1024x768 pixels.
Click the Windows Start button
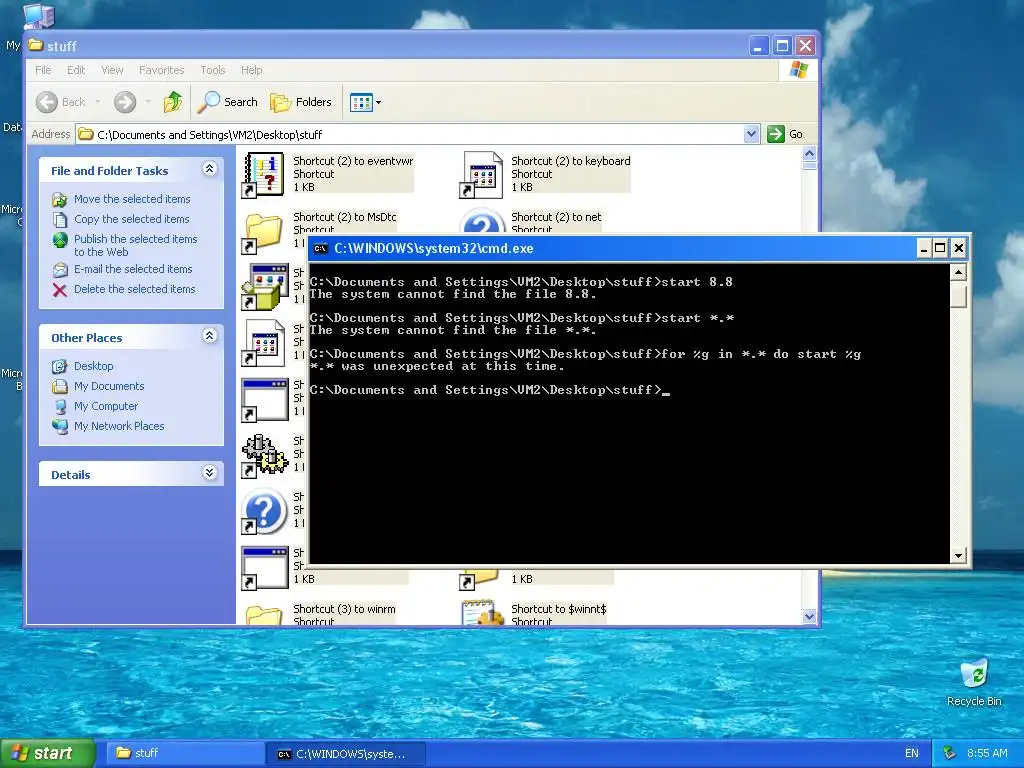48,753
